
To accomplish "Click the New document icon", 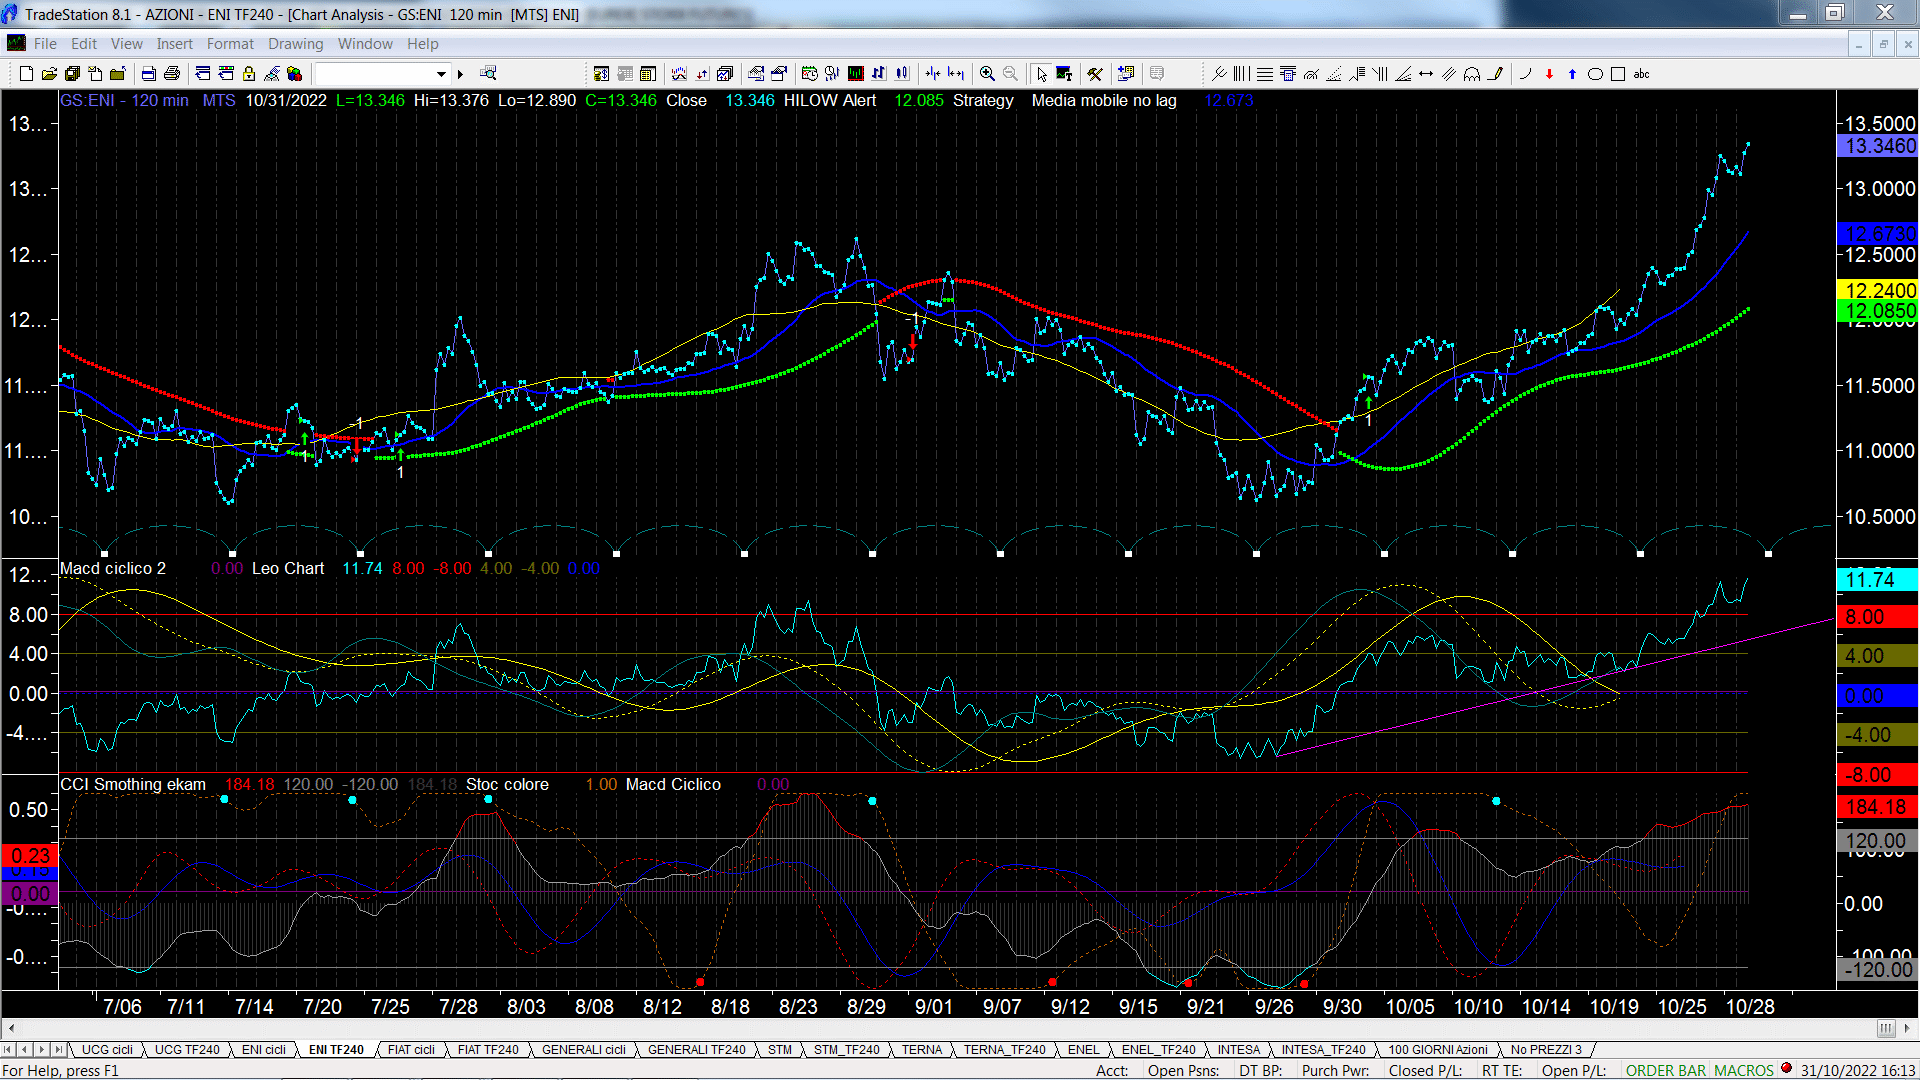I will tap(26, 74).
